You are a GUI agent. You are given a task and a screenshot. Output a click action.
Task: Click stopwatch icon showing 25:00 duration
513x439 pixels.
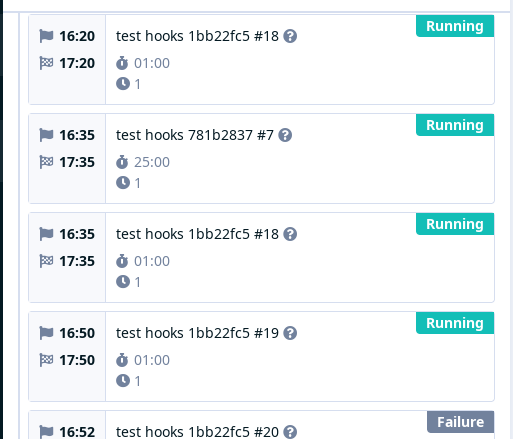[122, 162]
